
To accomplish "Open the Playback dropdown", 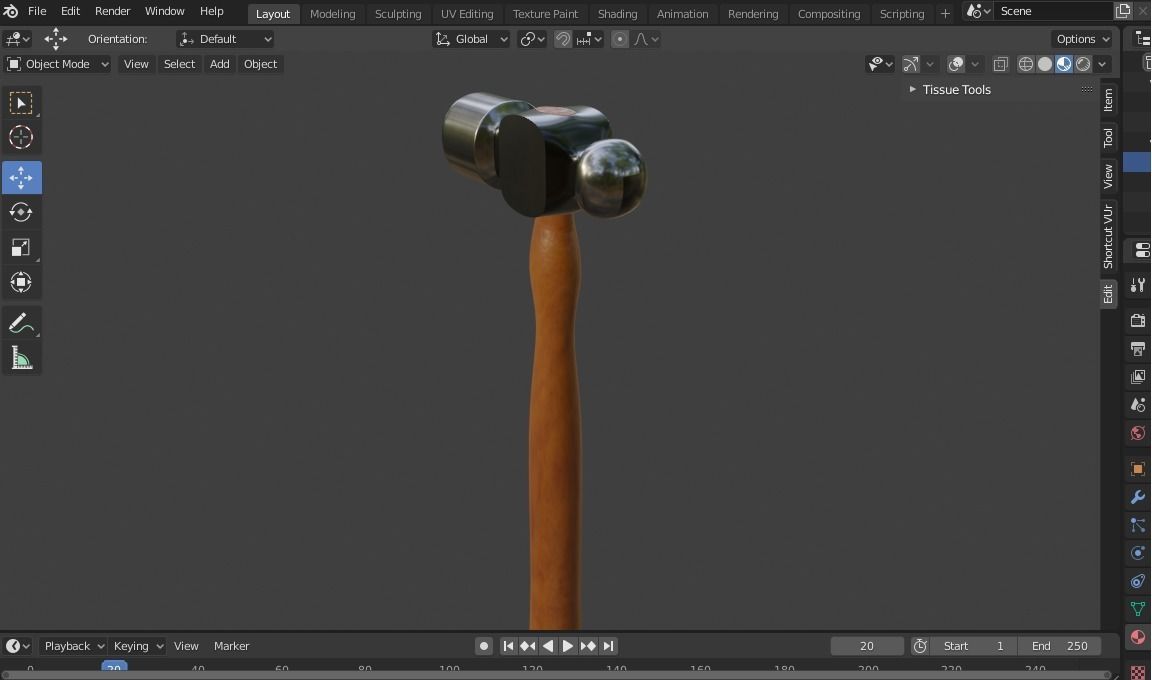I will point(73,646).
